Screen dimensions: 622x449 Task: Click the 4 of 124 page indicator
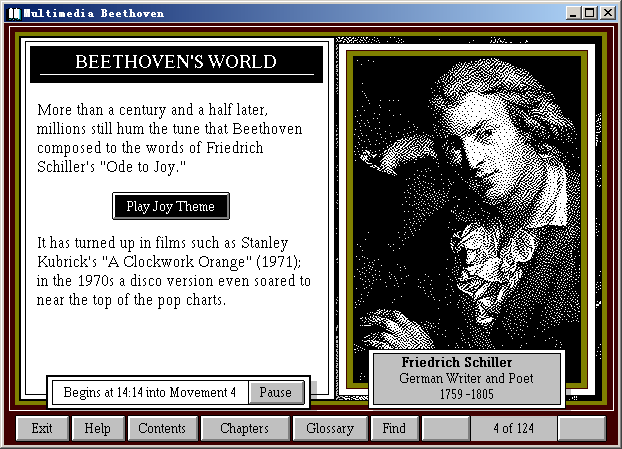point(514,428)
